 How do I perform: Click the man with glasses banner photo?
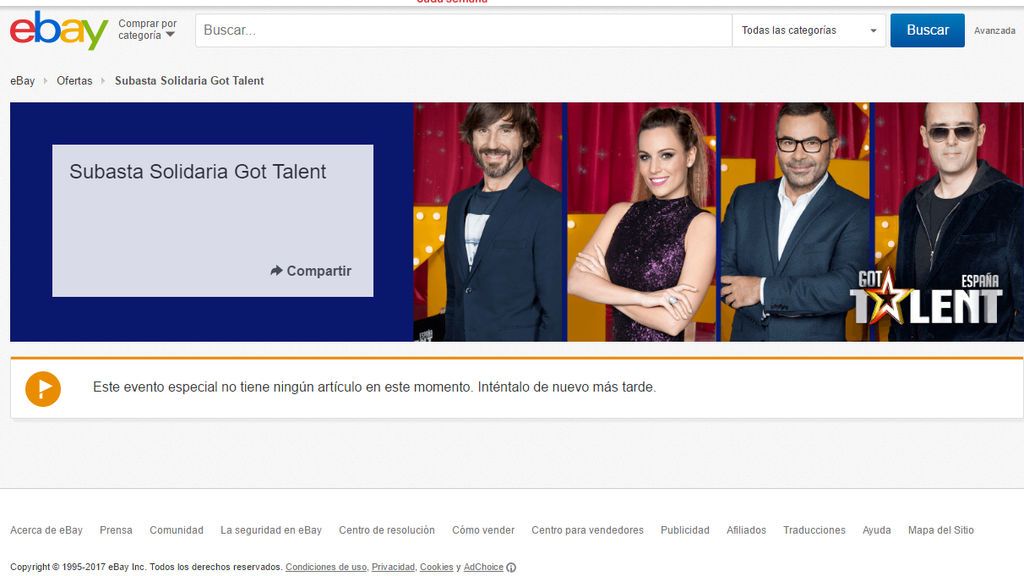(794, 222)
